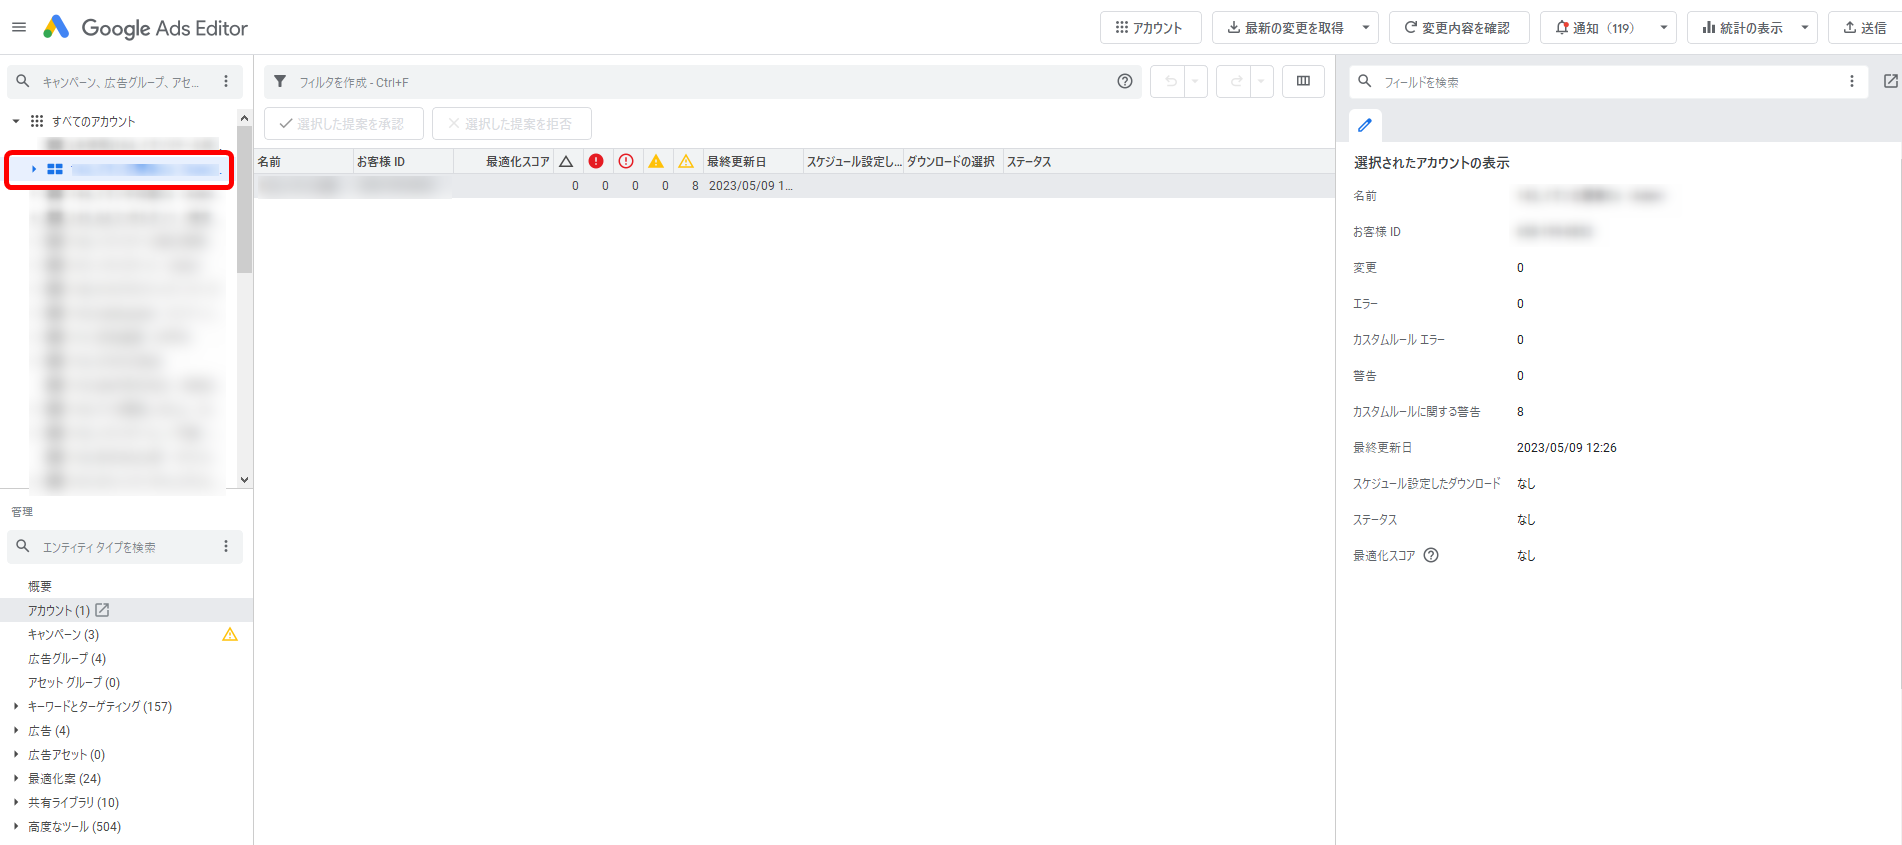Open the entity type search options menu
This screenshot has width=1902, height=845.
click(226, 546)
